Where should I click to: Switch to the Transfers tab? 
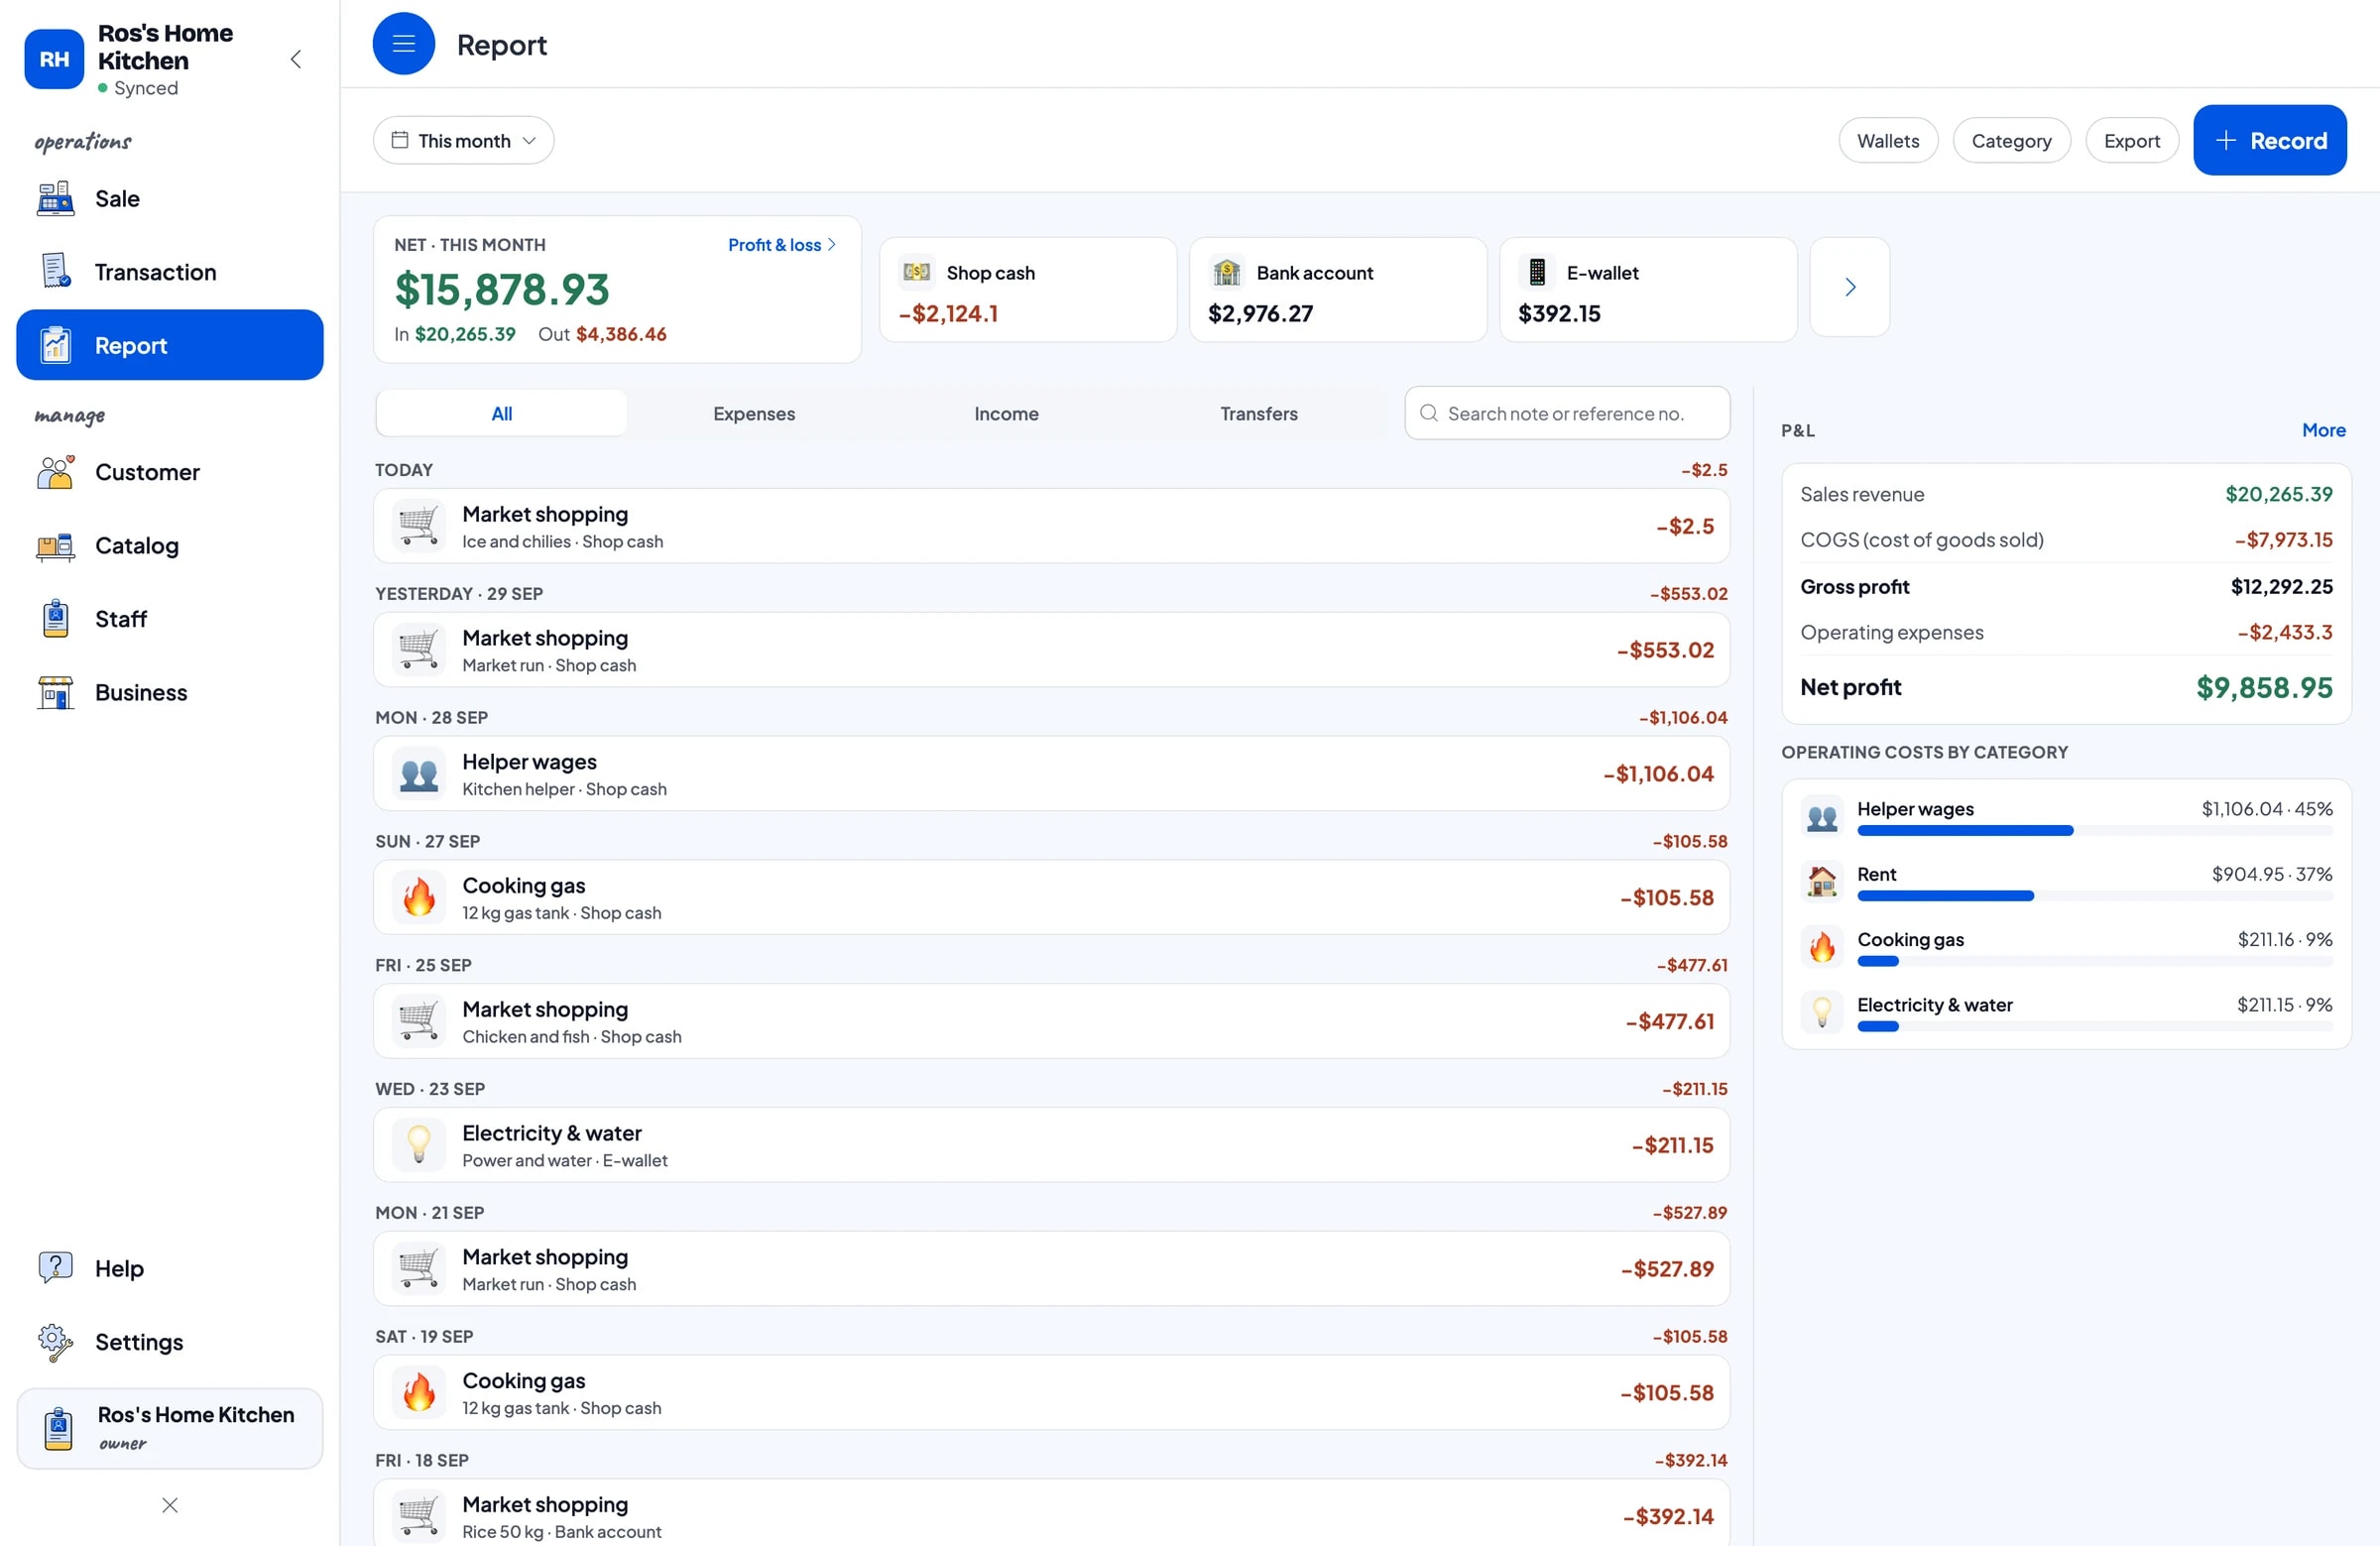click(1259, 413)
